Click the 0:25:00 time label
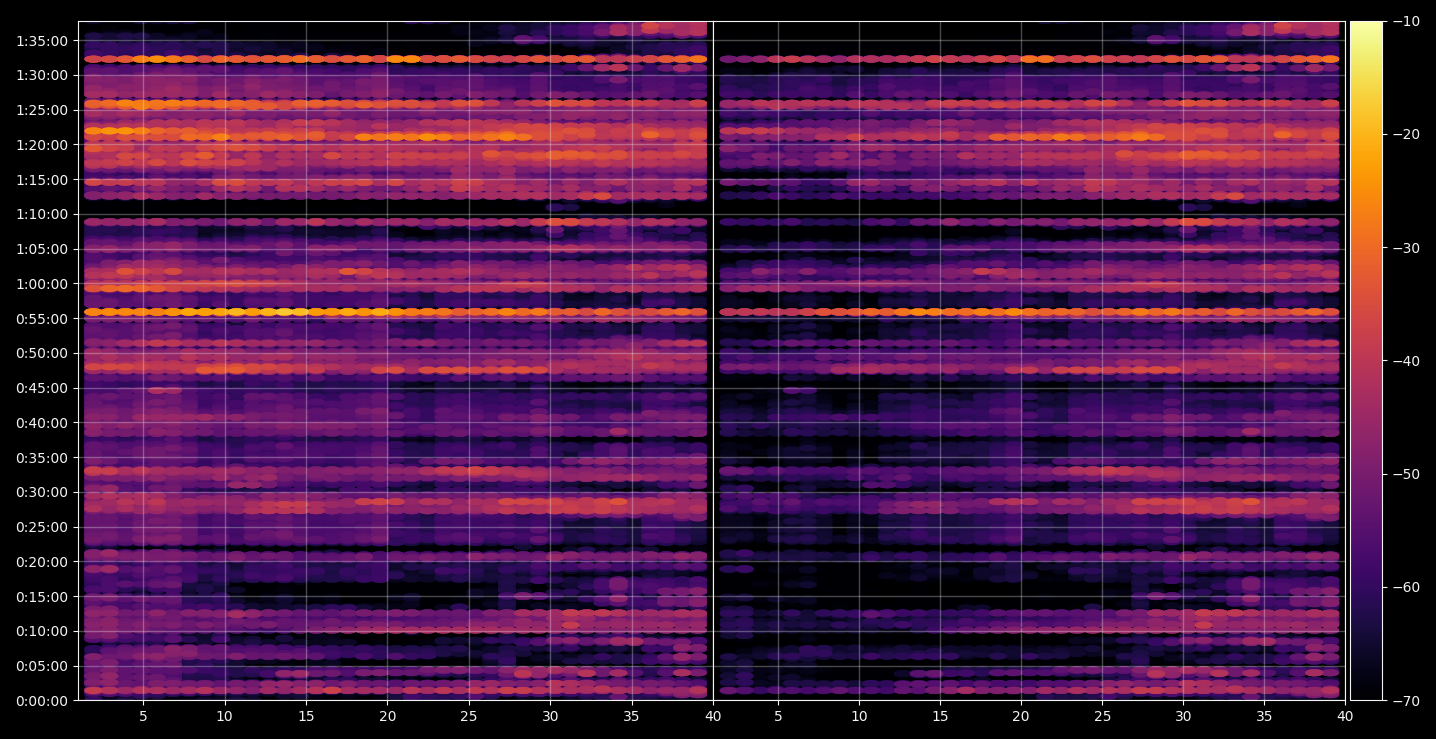This screenshot has width=1436, height=739. [42, 527]
